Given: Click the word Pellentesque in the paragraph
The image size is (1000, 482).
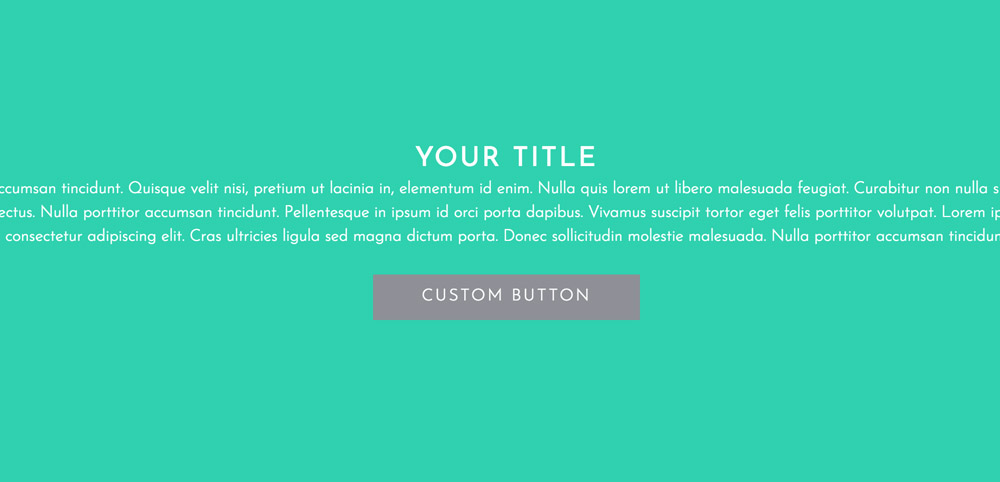Looking at the screenshot, I should pos(327,213).
